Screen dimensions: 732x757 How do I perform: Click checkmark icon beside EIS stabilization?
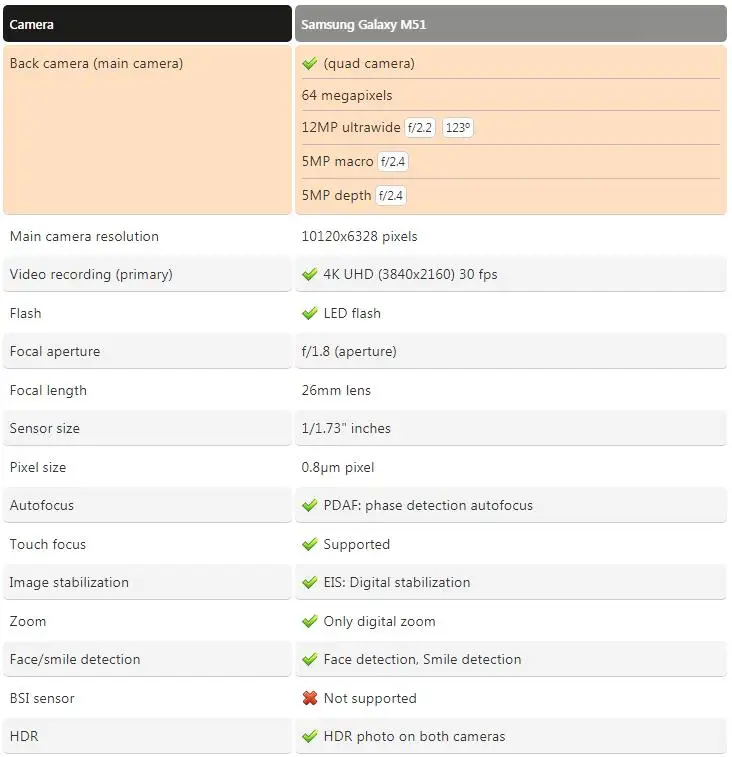point(310,582)
